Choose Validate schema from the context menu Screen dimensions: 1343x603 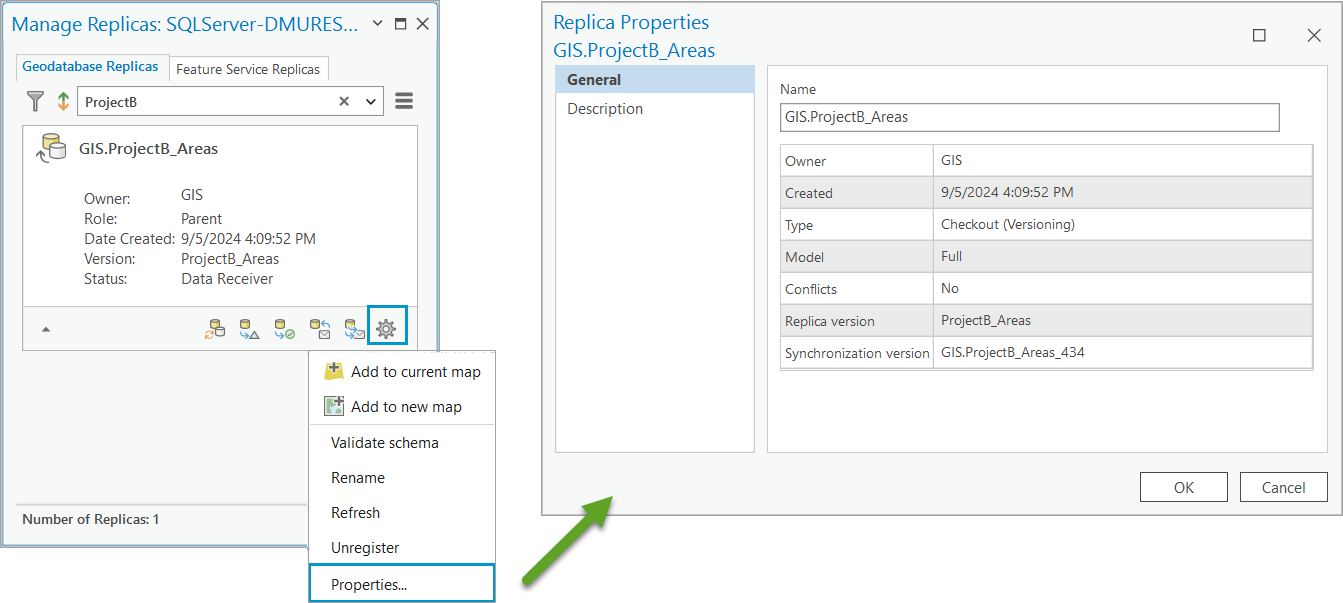[383, 442]
